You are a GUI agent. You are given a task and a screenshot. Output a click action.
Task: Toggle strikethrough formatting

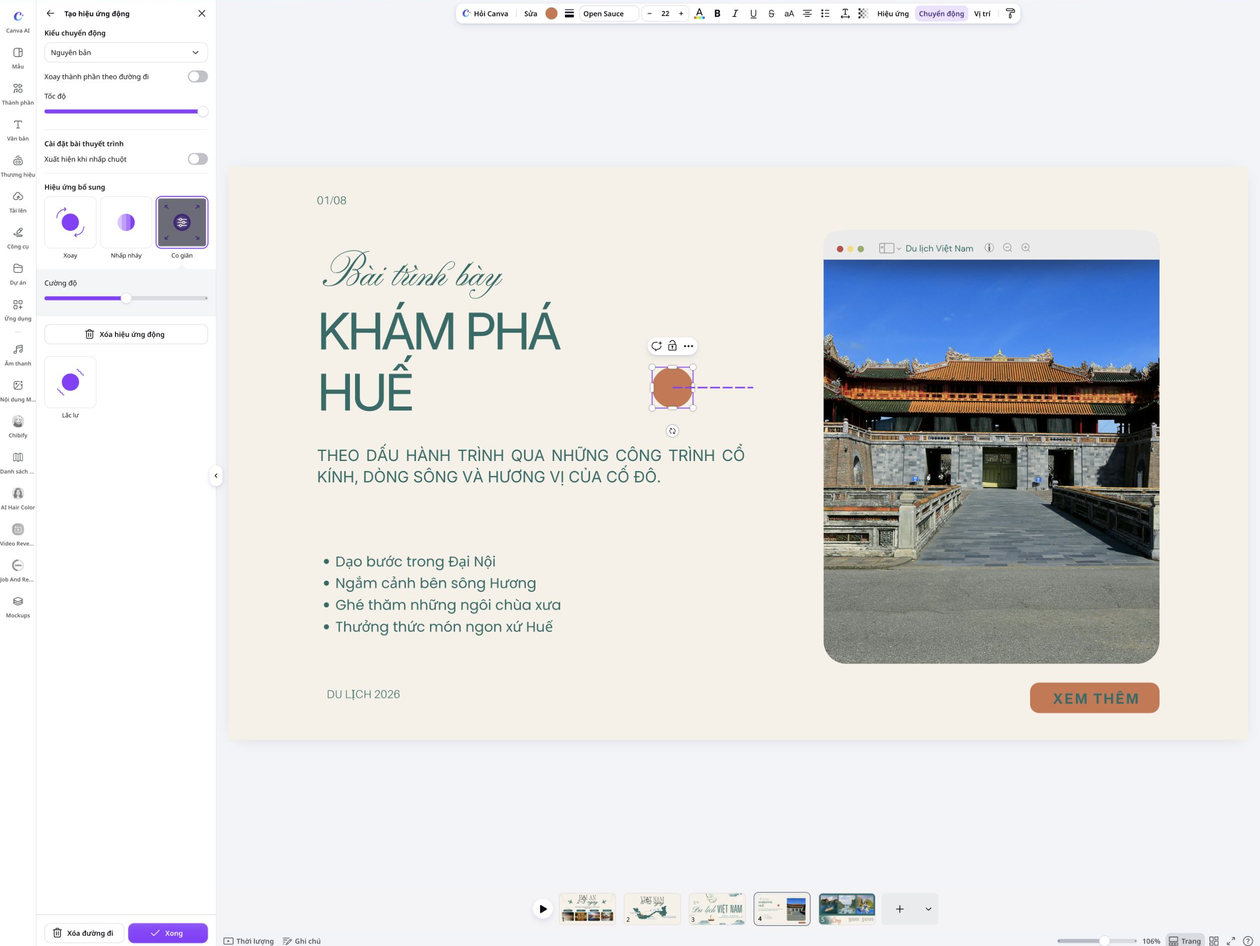tap(771, 14)
